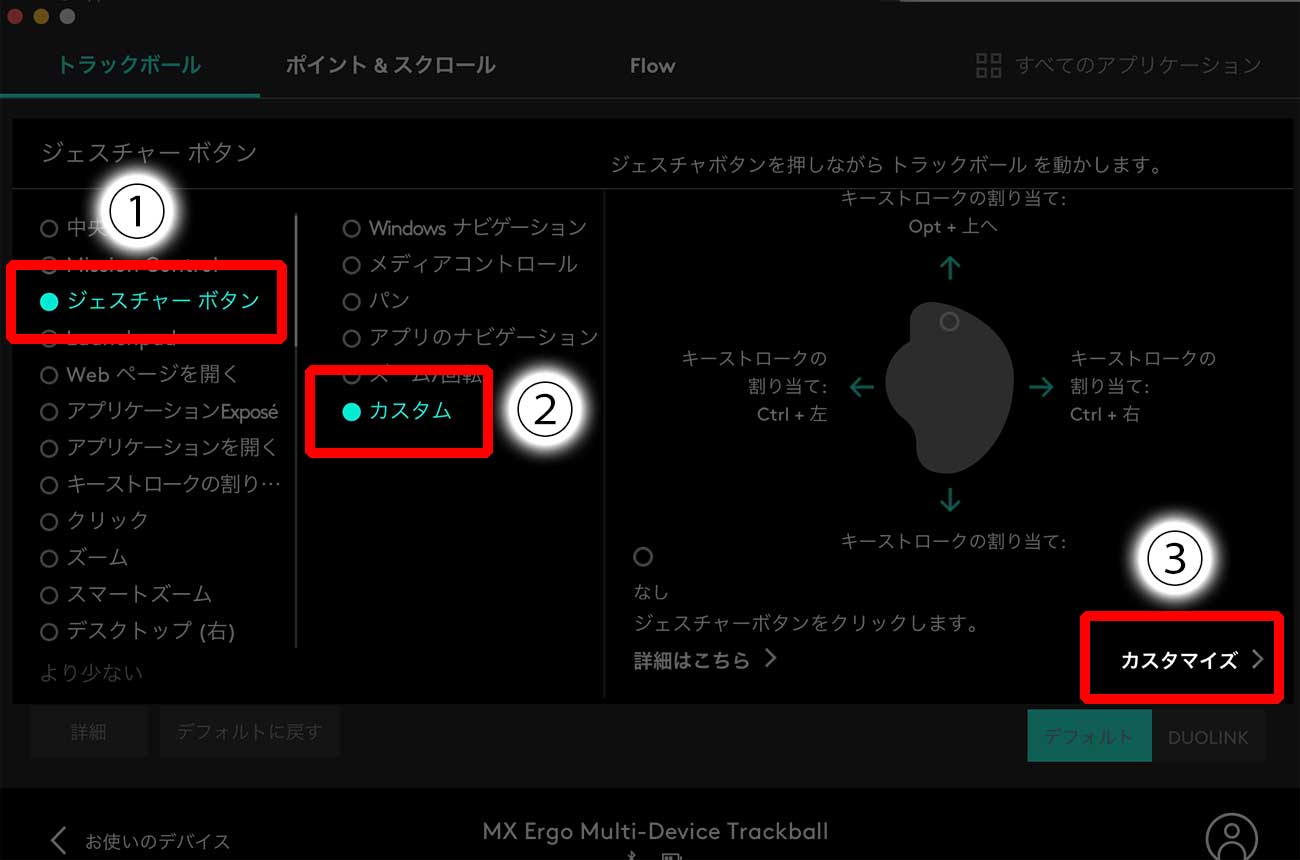Screen dimensions: 1300x860
Task: Open the Flow tab
Action: click(x=652, y=66)
